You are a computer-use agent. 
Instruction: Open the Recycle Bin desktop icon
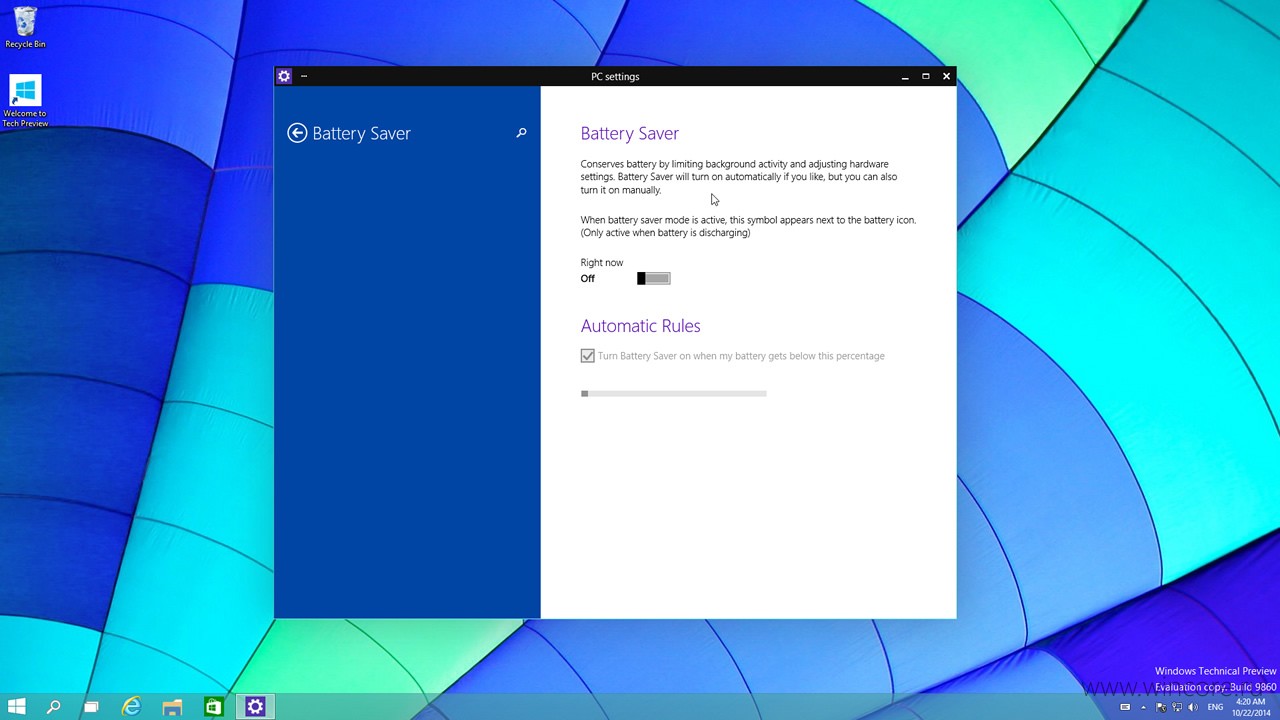25,28
